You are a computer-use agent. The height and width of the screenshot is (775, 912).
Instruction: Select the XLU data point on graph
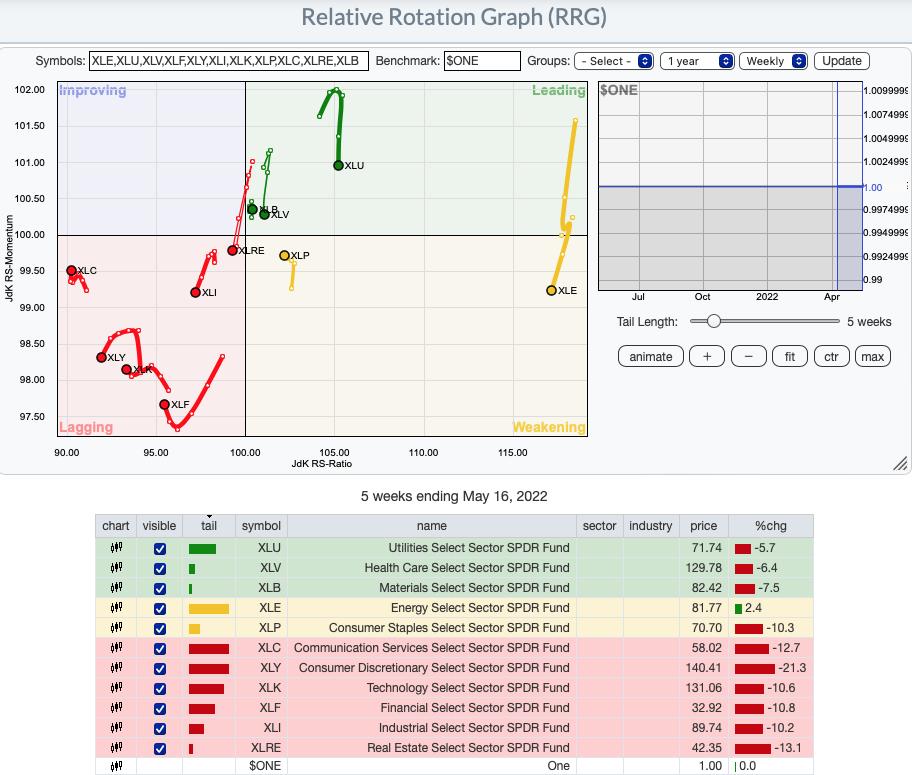point(339,165)
